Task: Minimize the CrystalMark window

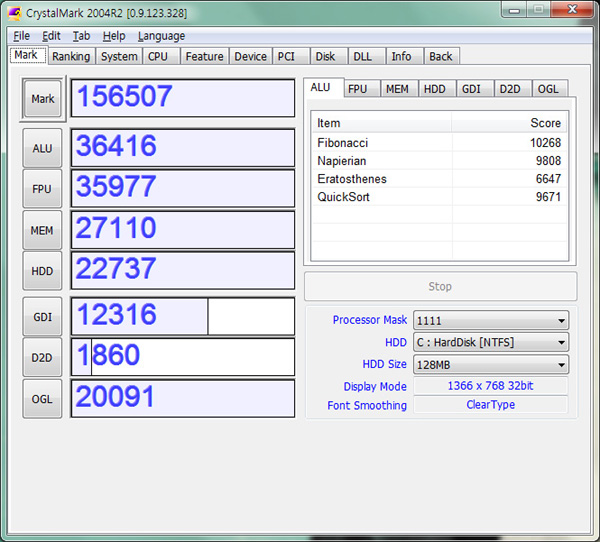Action: (x=514, y=10)
